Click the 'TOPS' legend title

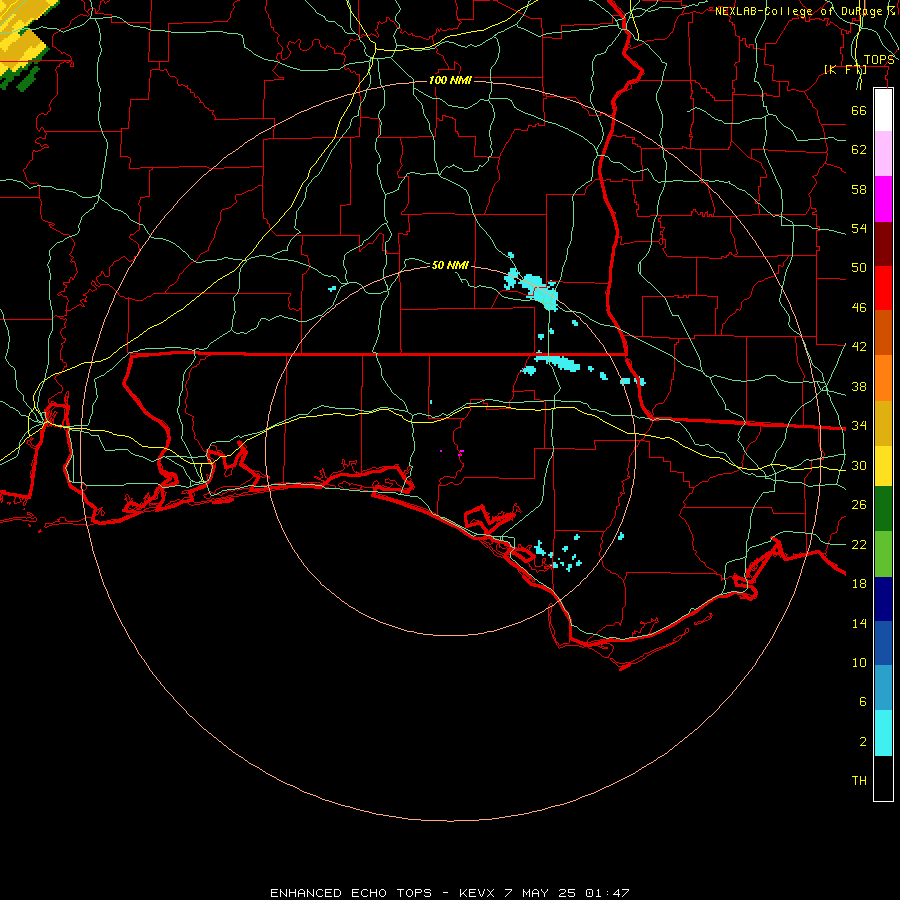click(x=879, y=60)
